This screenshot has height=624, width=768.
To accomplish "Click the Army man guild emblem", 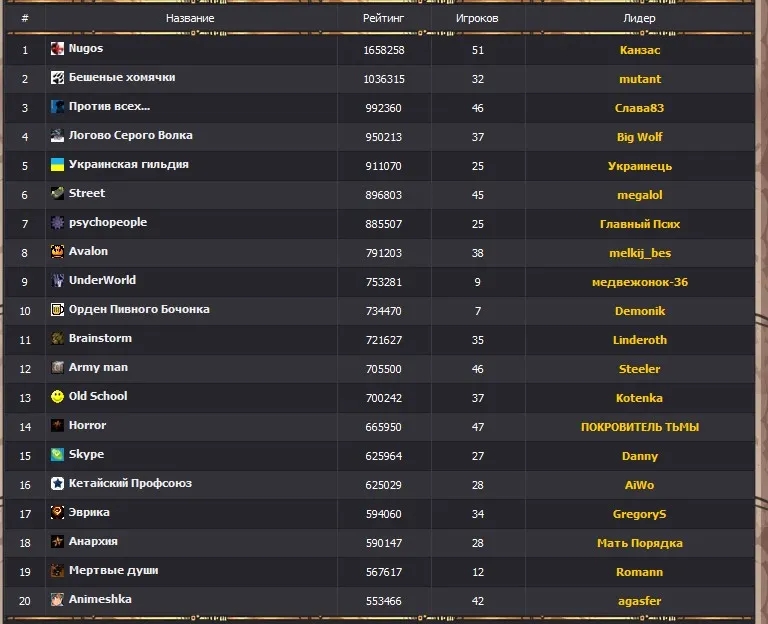I will click(x=57, y=367).
